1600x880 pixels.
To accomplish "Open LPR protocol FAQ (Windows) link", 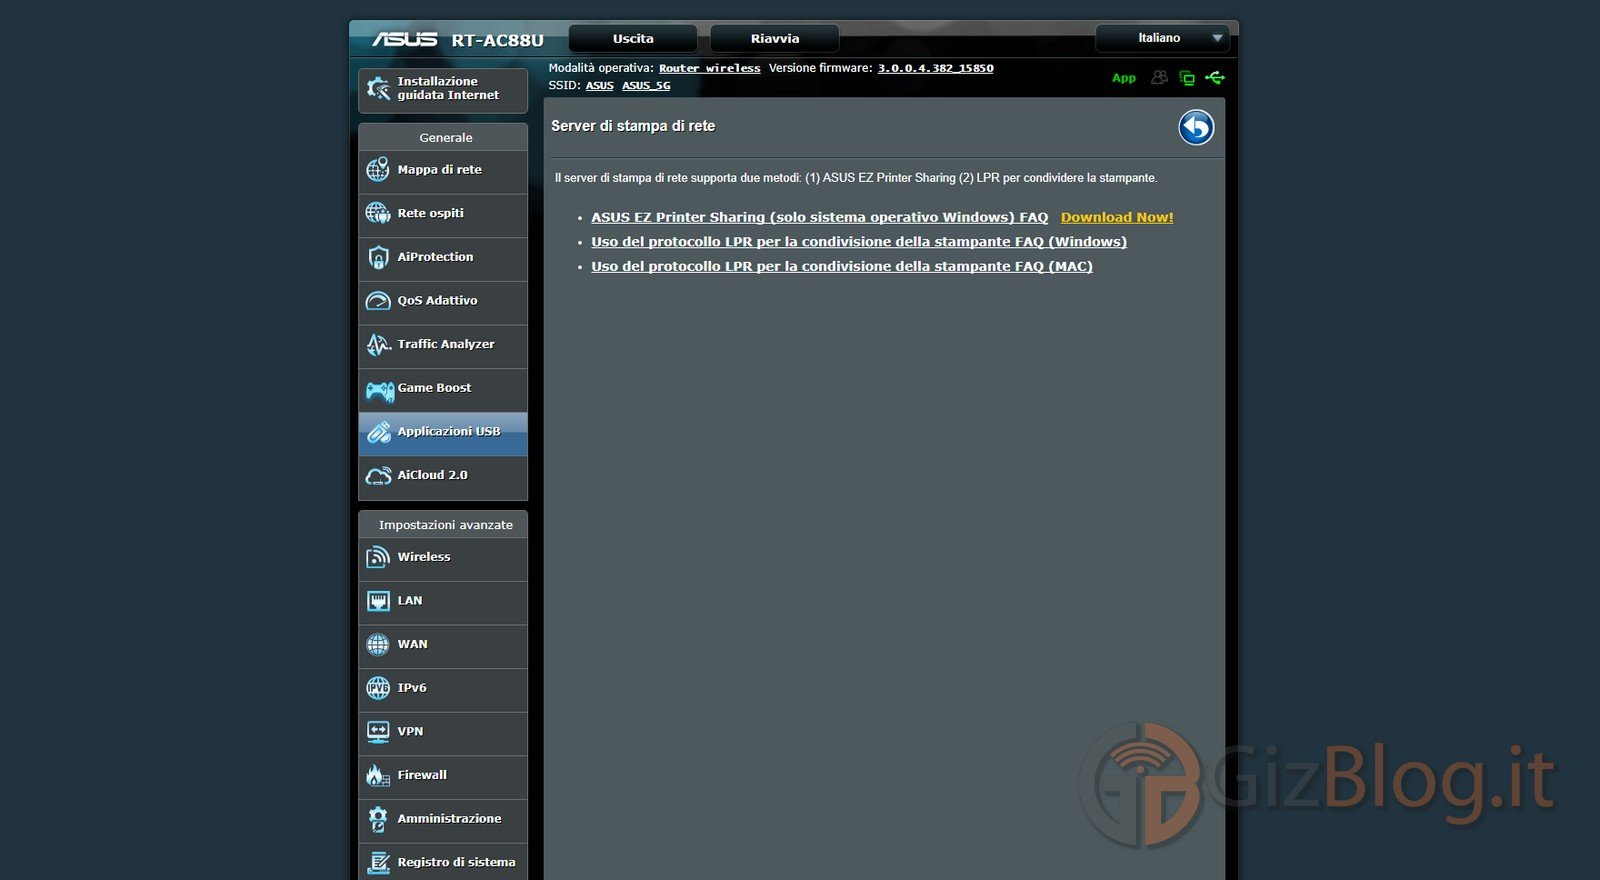I will coord(859,242).
